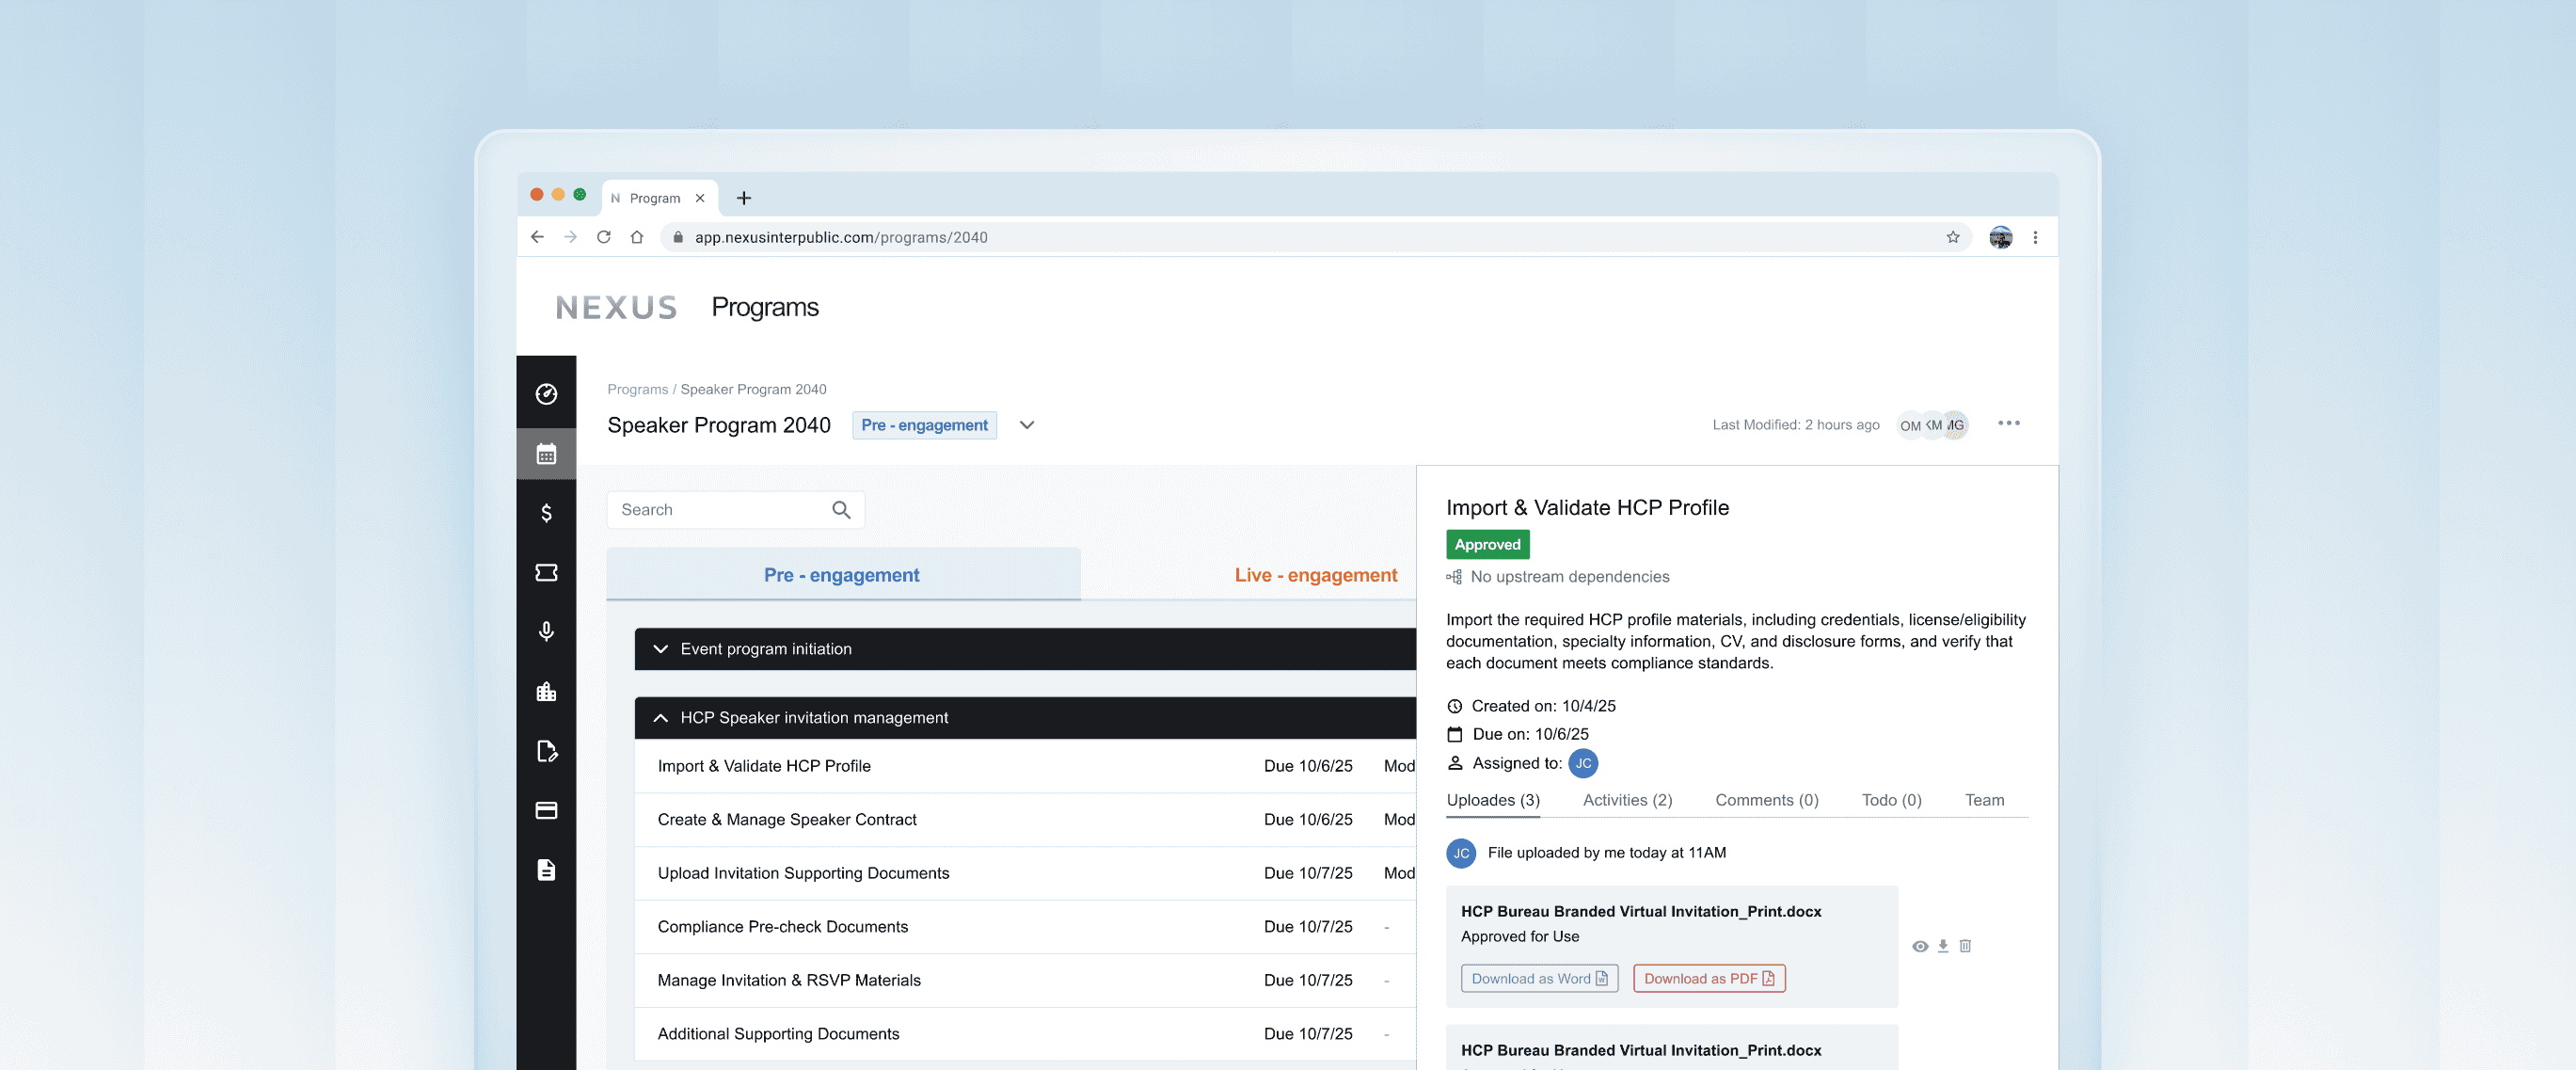Open the credit card sidebar icon
This screenshot has height=1070, width=2576.
(x=546, y=810)
